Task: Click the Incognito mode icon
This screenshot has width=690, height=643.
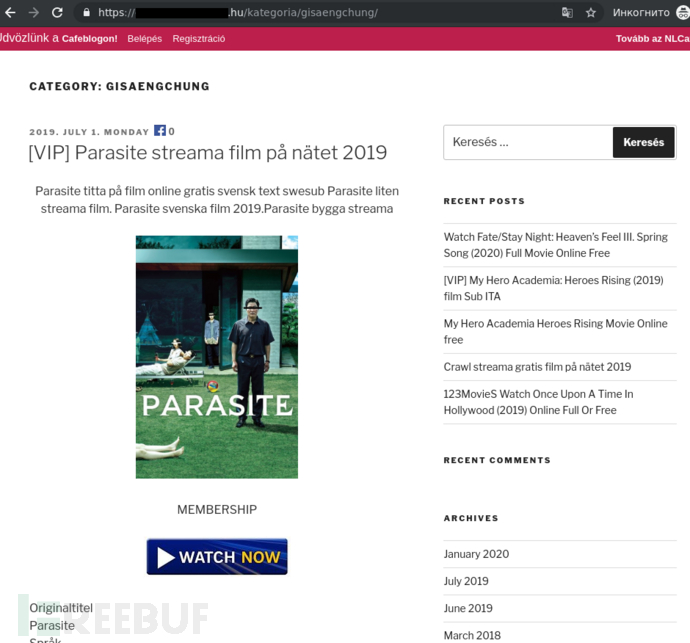Action: click(683, 12)
